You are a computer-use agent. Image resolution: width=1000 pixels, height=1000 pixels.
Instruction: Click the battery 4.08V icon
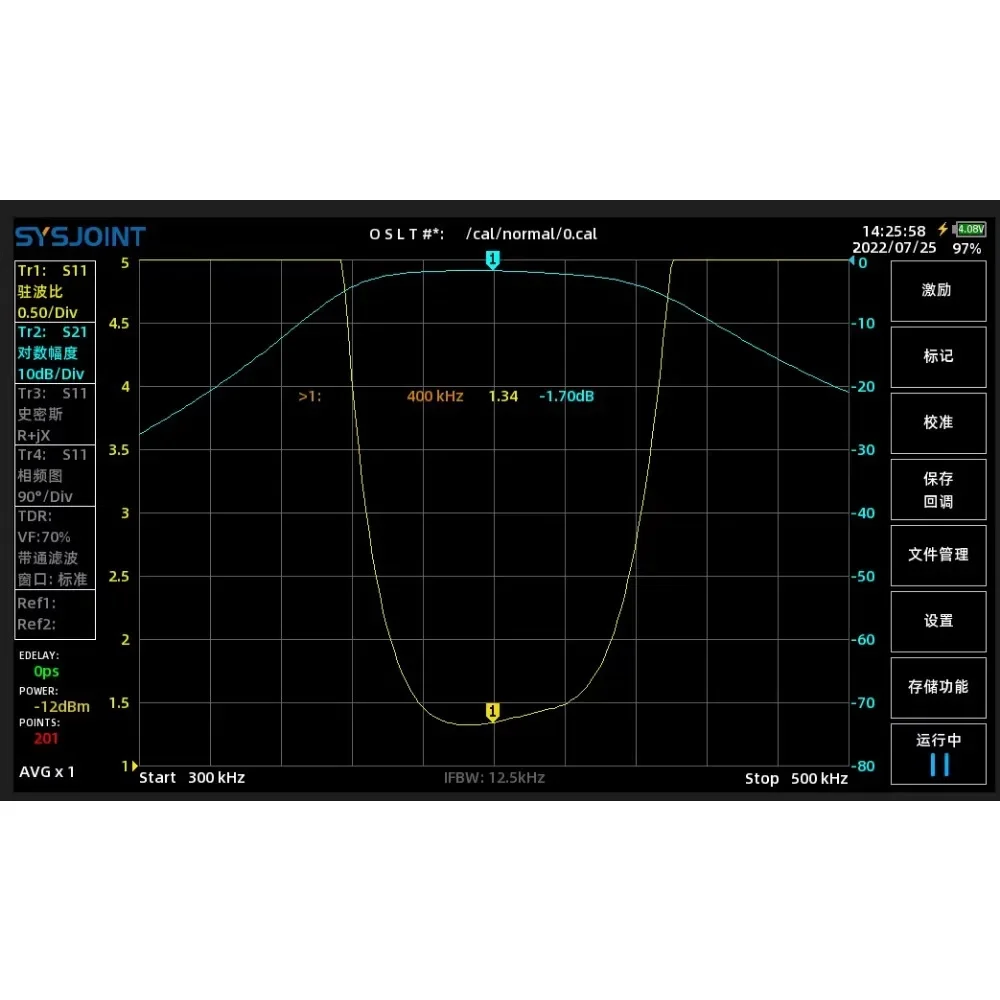click(x=969, y=229)
